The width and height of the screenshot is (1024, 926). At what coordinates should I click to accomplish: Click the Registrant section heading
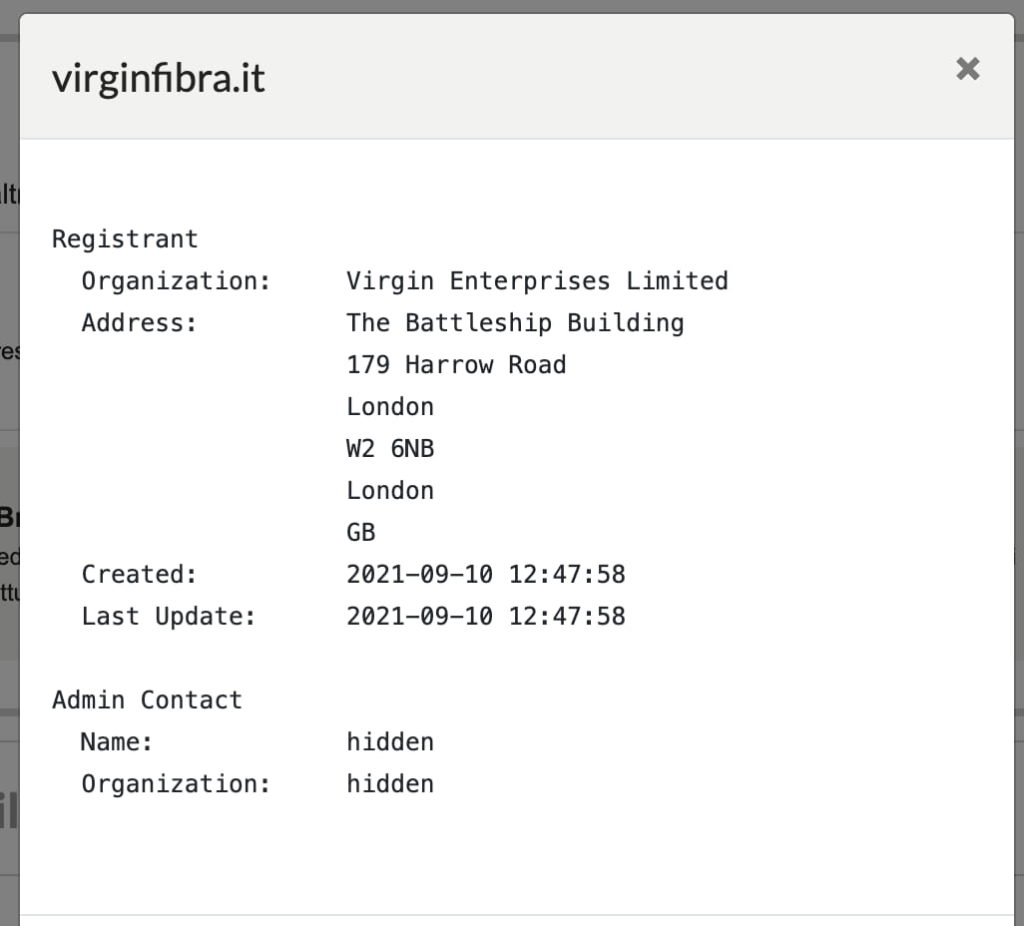[125, 239]
